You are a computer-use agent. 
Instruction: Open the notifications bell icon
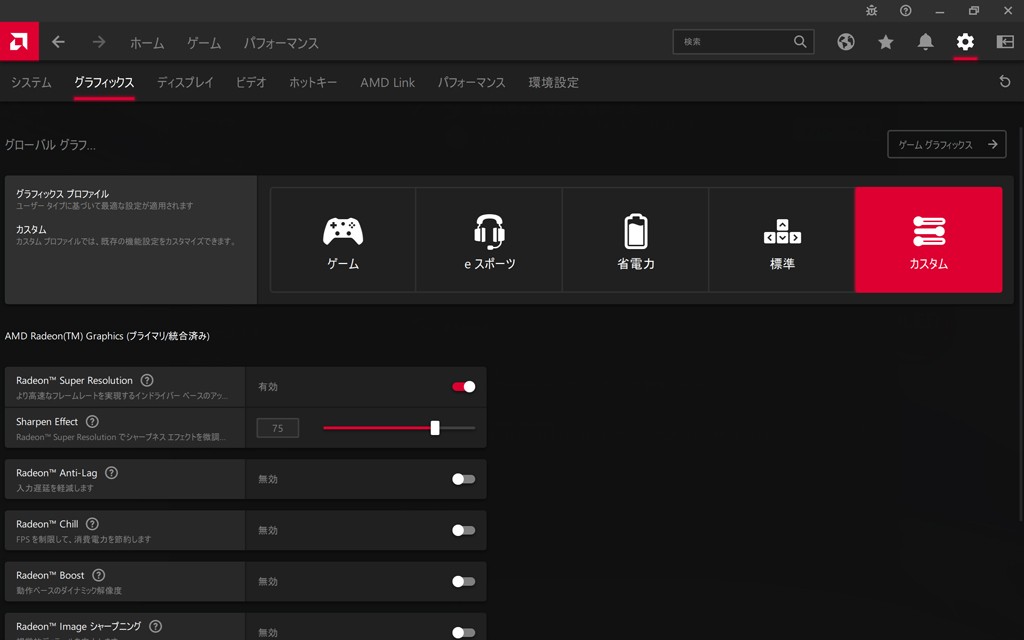click(926, 42)
